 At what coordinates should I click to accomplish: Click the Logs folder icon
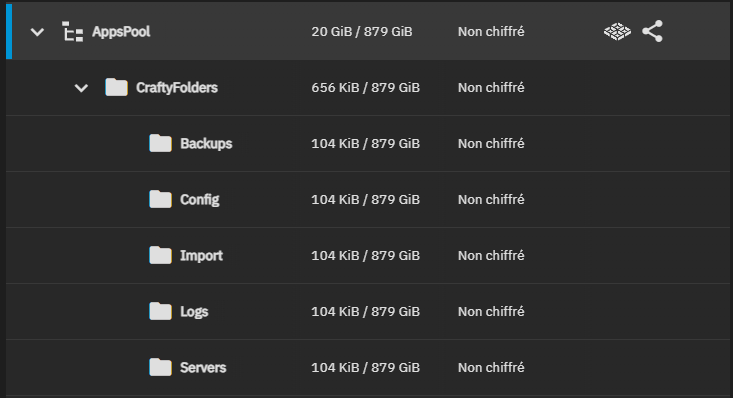pos(160,311)
